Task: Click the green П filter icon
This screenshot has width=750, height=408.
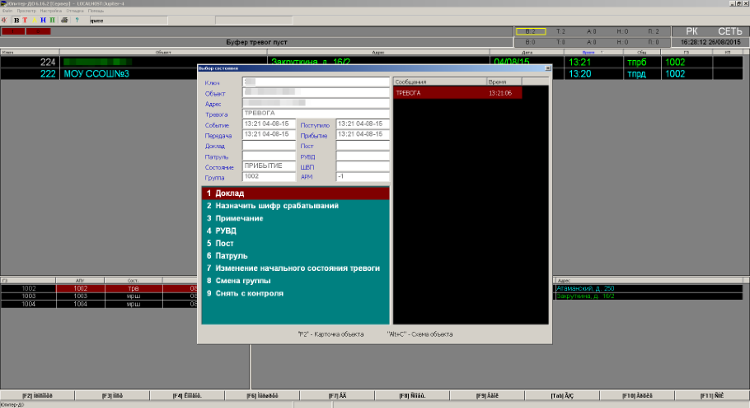Action: [53, 20]
